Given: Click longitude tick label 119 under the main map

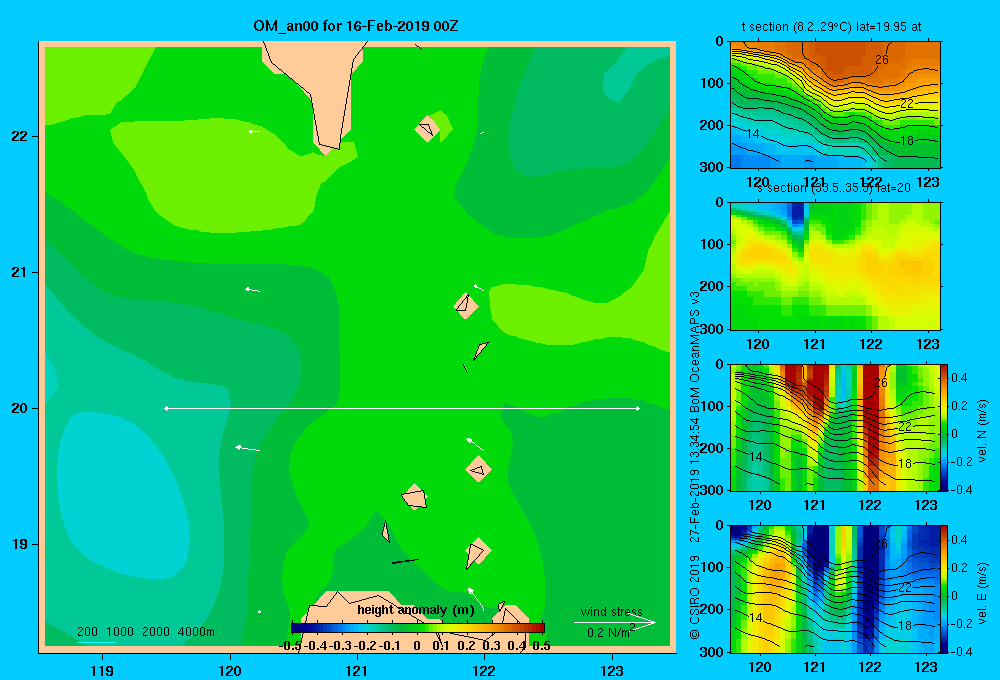Looking at the screenshot, I should click(x=103, y=670).
